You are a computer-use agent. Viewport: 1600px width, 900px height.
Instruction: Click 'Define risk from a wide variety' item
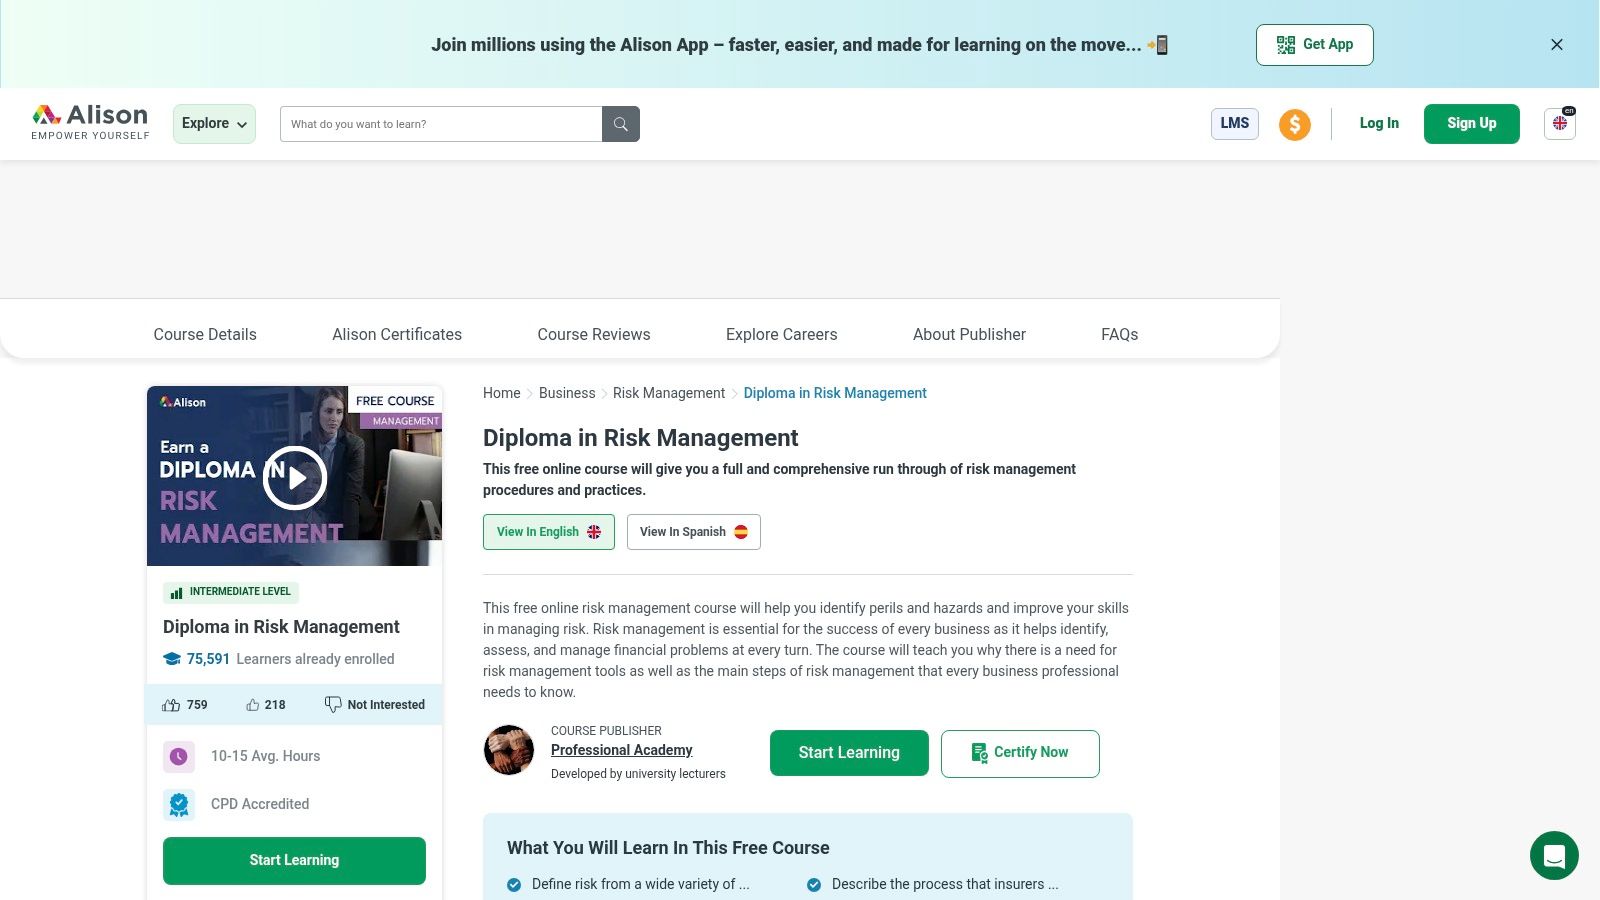click(640, 884)
